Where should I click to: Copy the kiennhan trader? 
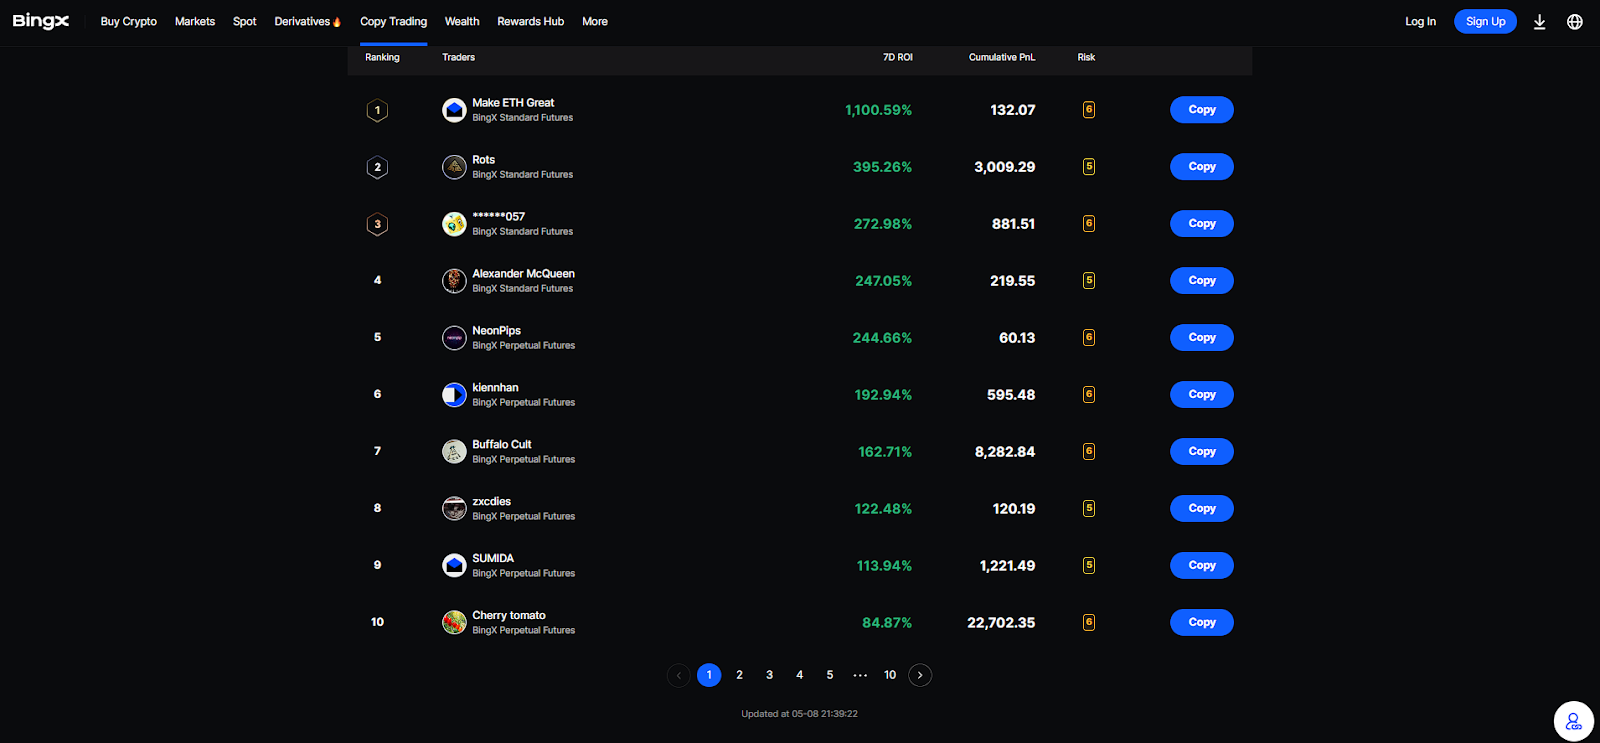[x=1202, y=395]
